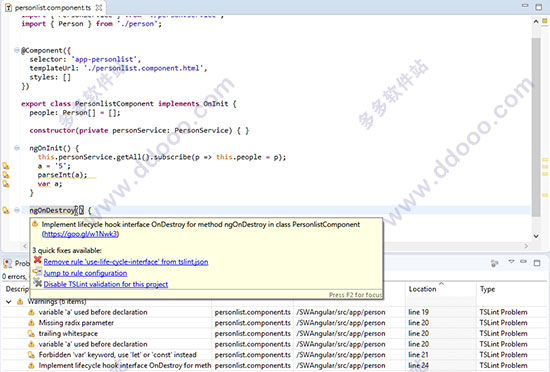Screen dimensions: 550x372
Task: Click the warning icon in hover tooltip
Action: pyautogui.click(x=35, y=224)
